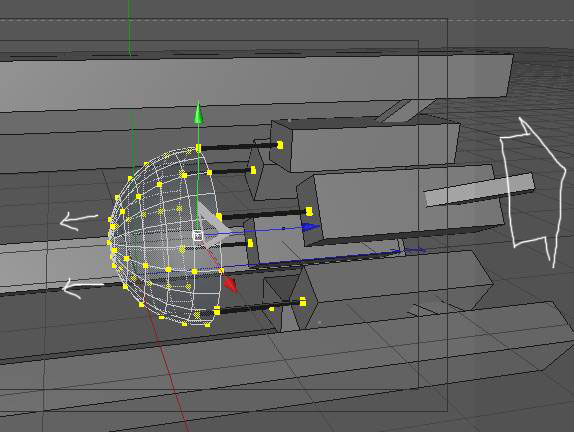Click the green Y-axis arrow tip
This screenshot has height=432, width=574.
[198, 112]
